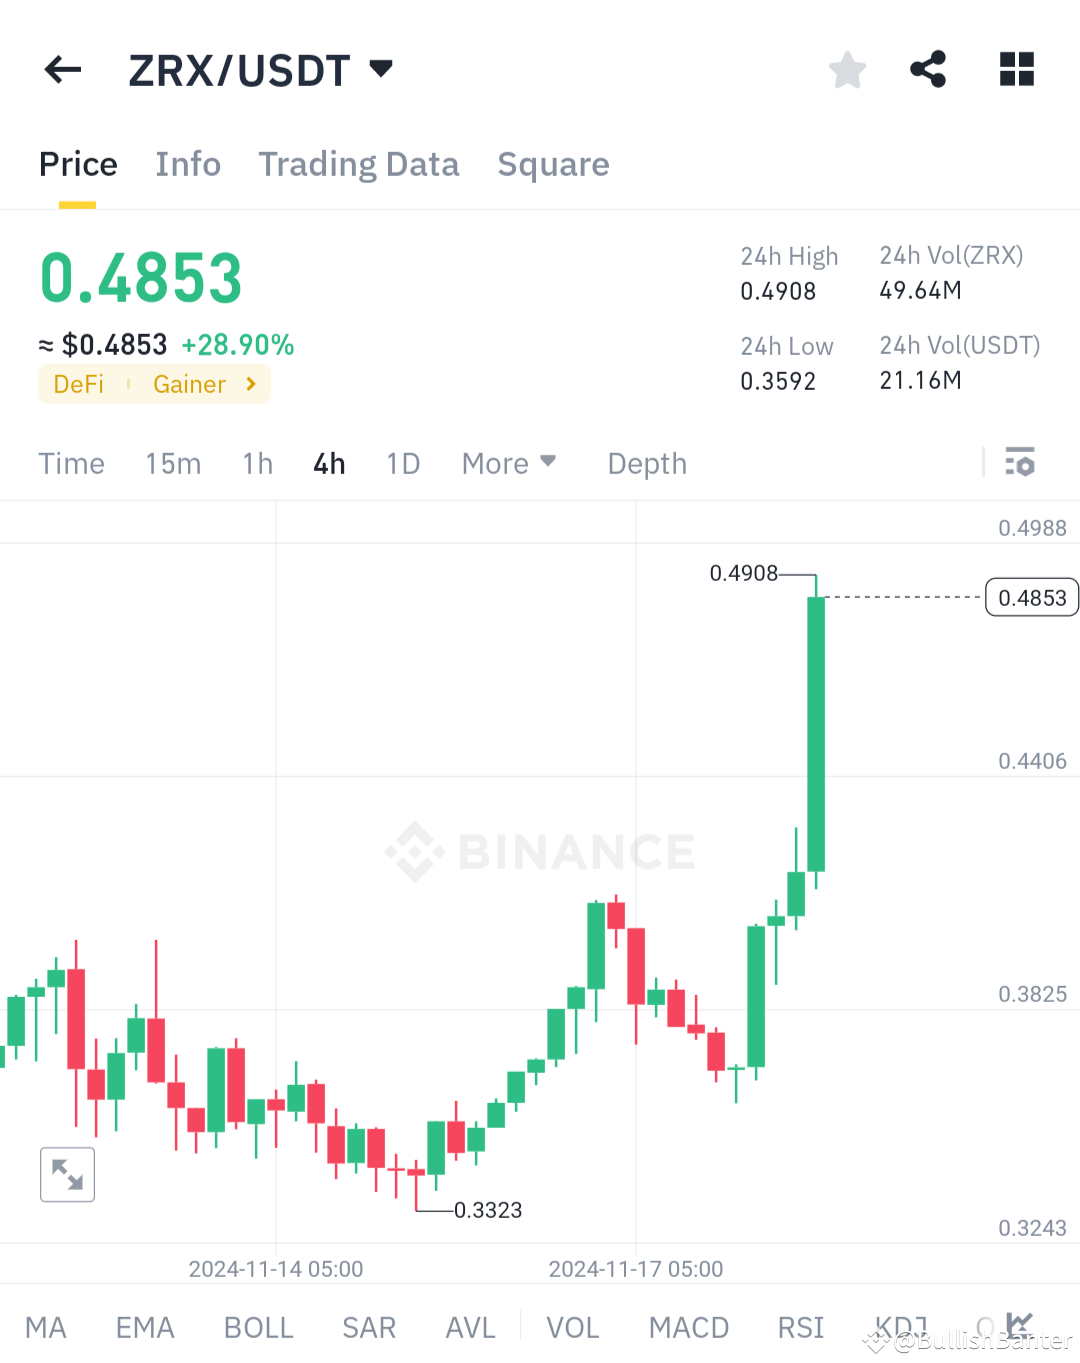Open chart indicator settings icon
Screen dimensions: 1080x1363
[1020, 462]
